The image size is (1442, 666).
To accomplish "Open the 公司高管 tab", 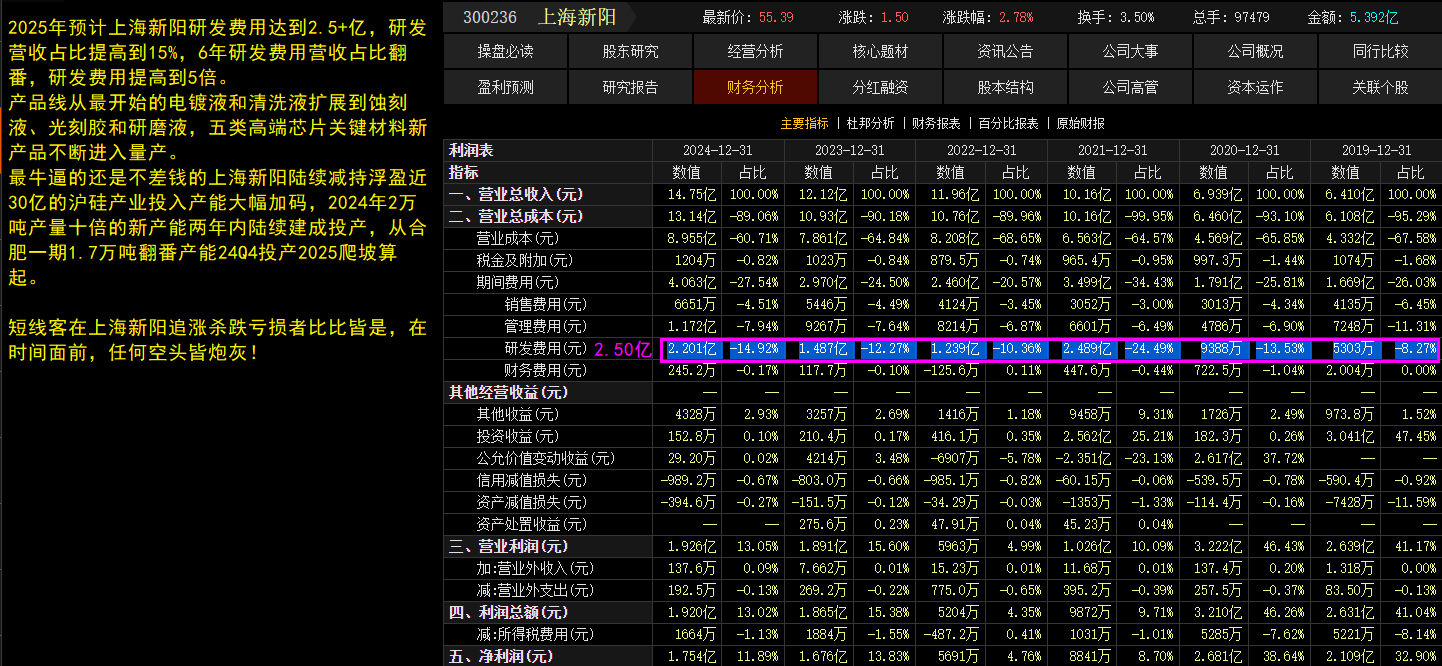I will (x=1130, y=87).
